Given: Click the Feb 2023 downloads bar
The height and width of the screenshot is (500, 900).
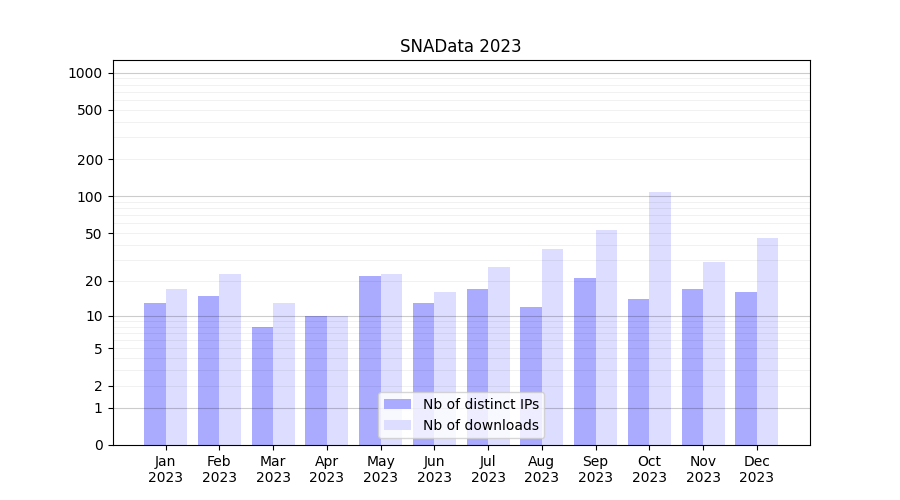Looking at the screenshot, I should (230, 359).
